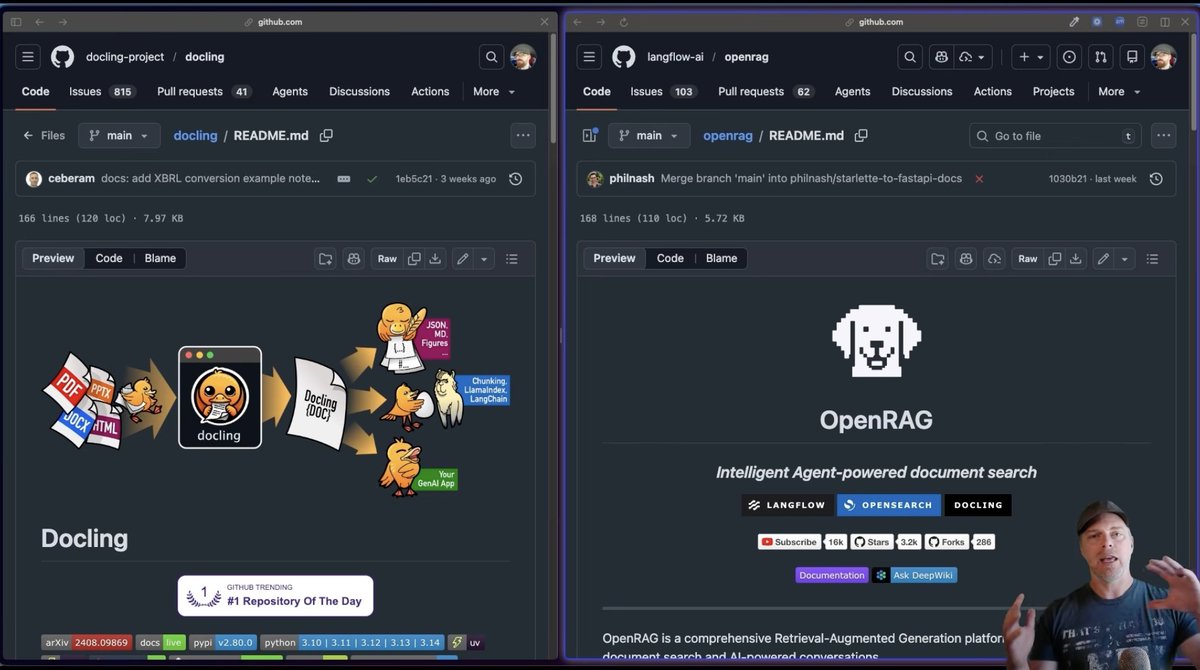Open Issues tab in docling repo
The height and width of the screenshot is (670, 1200).
tap(102, 91)
